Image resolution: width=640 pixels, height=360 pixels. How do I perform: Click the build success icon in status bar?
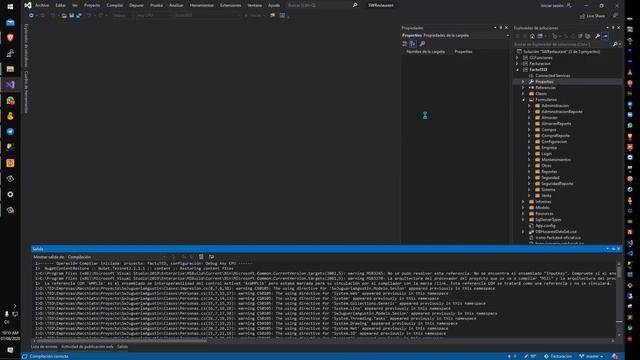pyautogui.click(x=25, y=356)
